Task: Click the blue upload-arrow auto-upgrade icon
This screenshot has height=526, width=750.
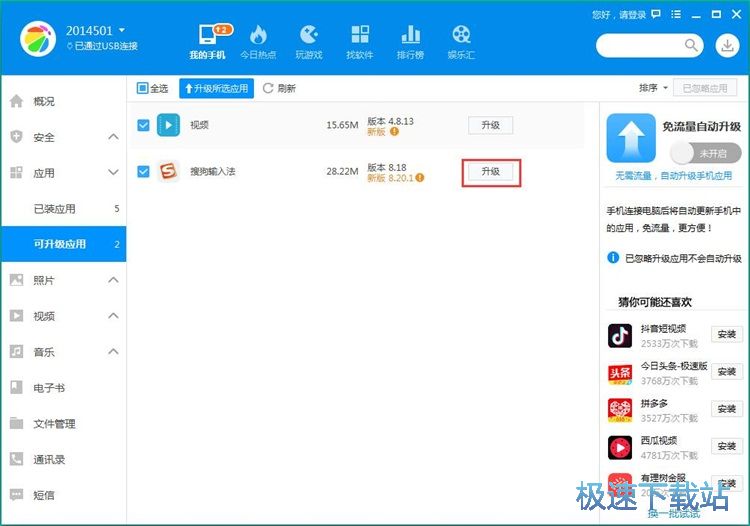Action: pyautogui.click(x=631, y=138)
